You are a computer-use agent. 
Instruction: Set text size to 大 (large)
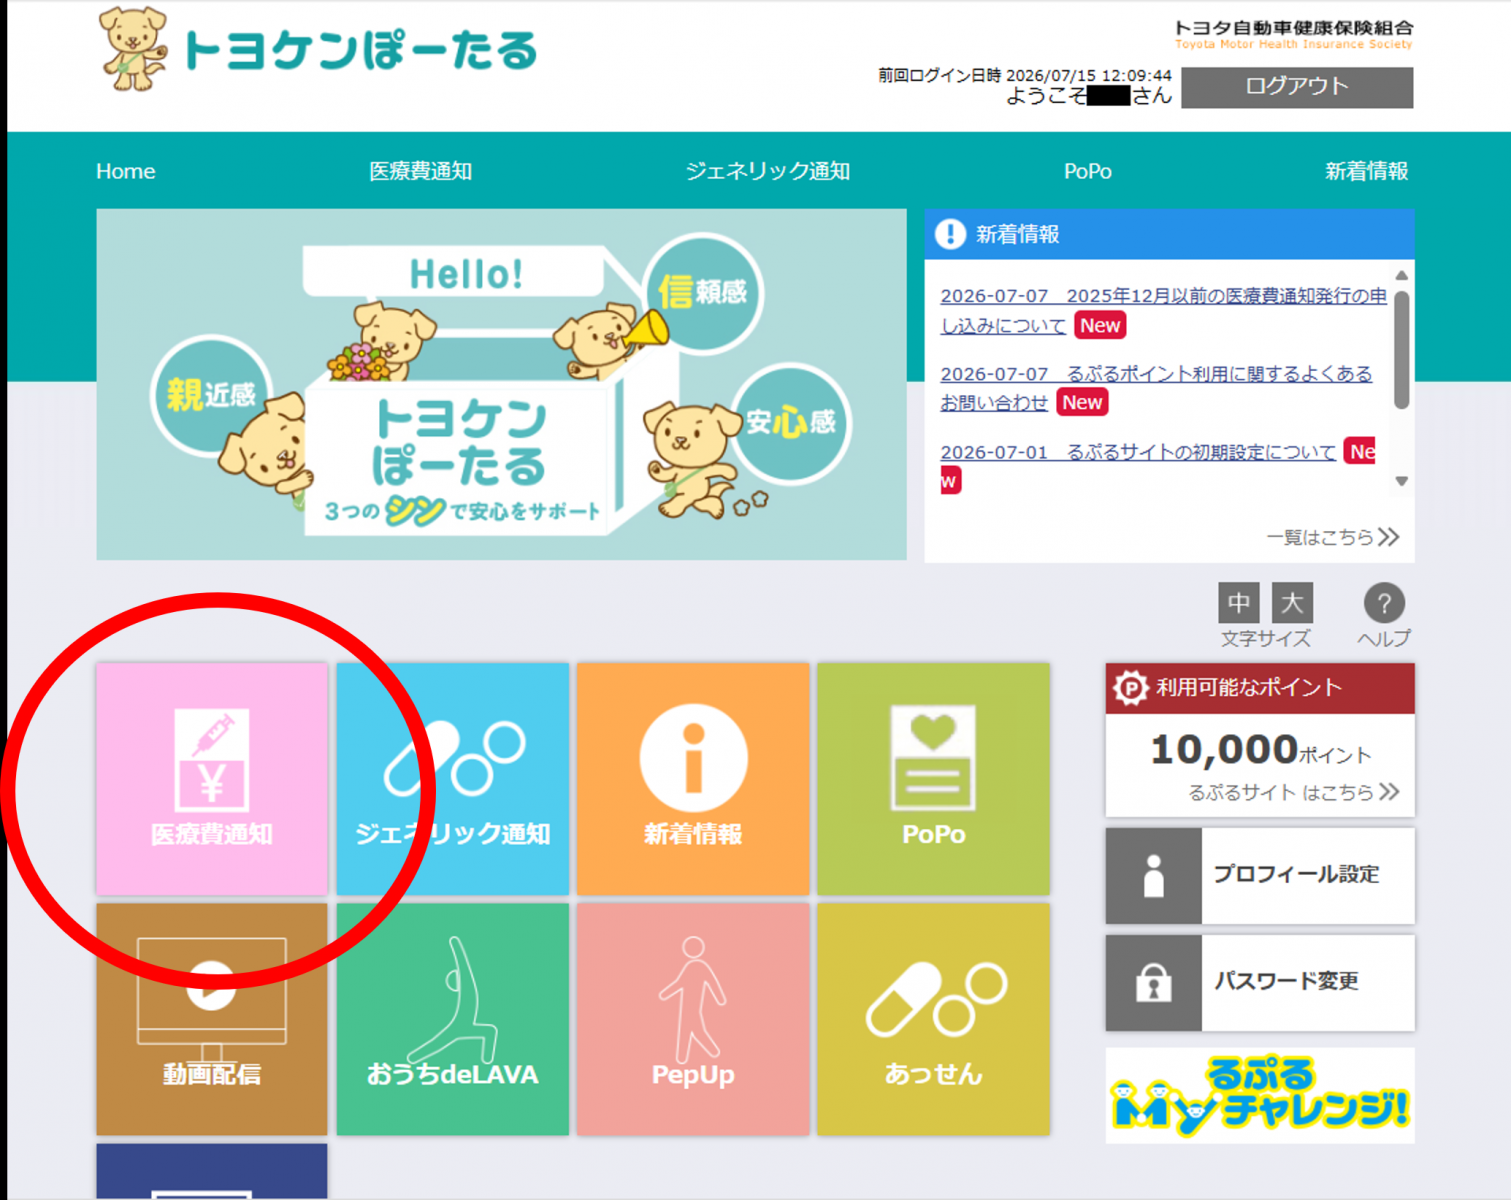pyautogui.click(x=1292, y=603)
